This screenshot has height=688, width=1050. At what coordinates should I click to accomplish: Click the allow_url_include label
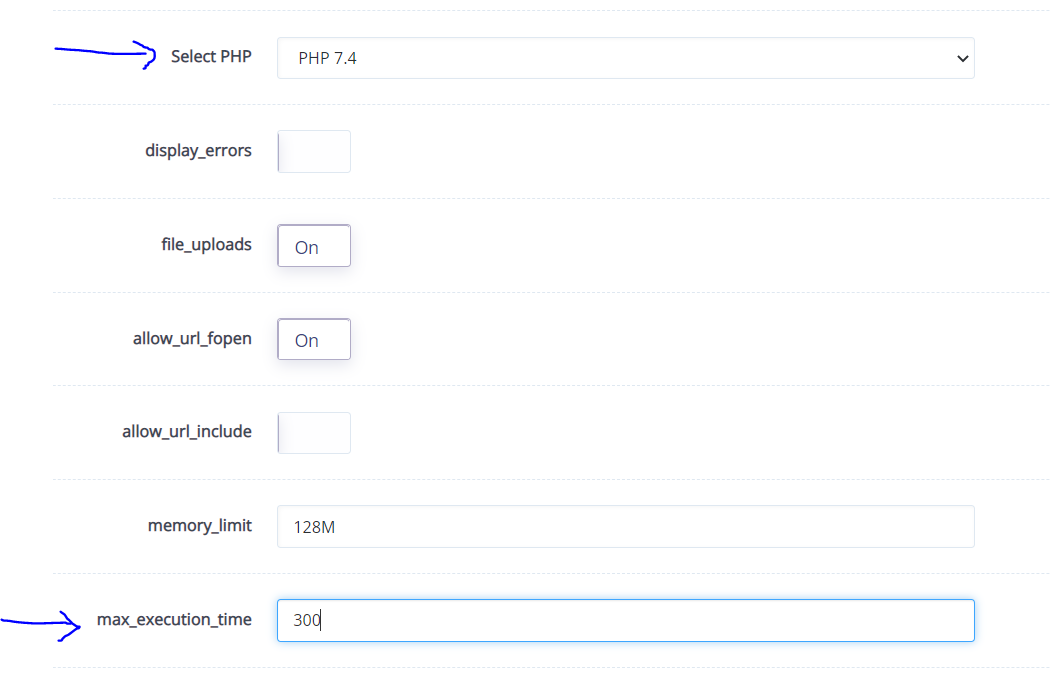pyautogui.click(x=185, y=431)
